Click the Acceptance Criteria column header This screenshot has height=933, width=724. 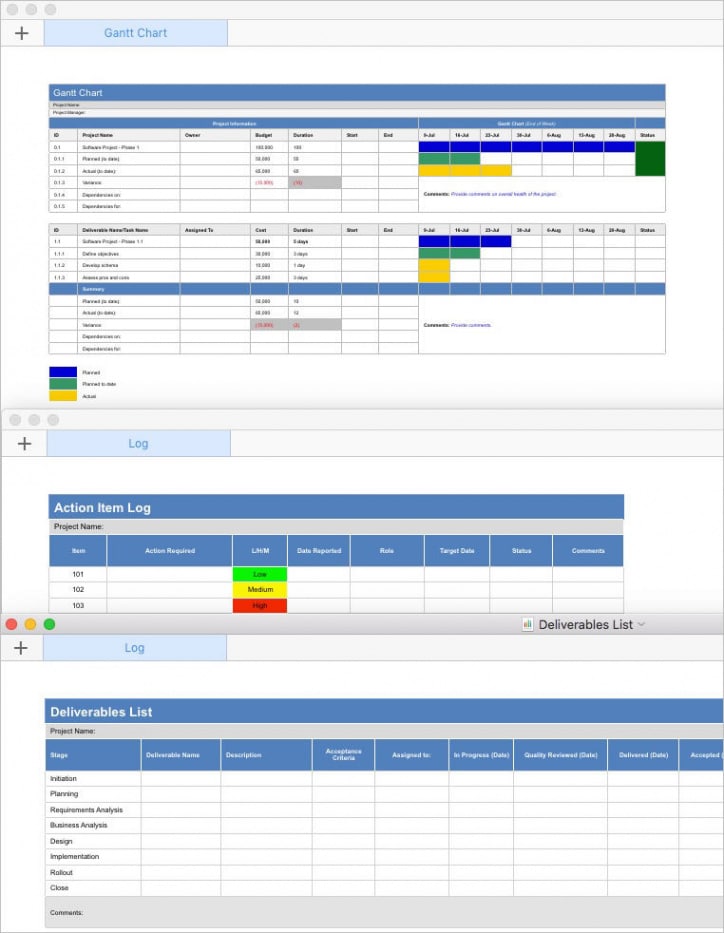click(x=343, y=755)
